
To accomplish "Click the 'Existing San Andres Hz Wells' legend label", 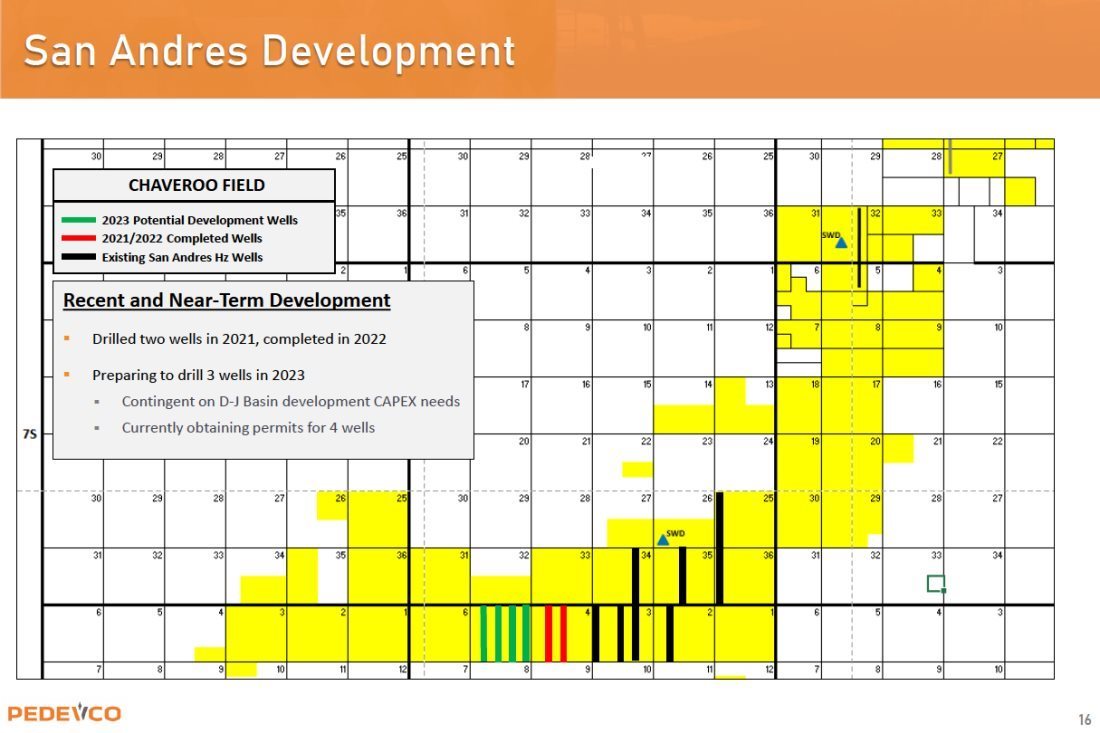I will (x=181, y=258).
